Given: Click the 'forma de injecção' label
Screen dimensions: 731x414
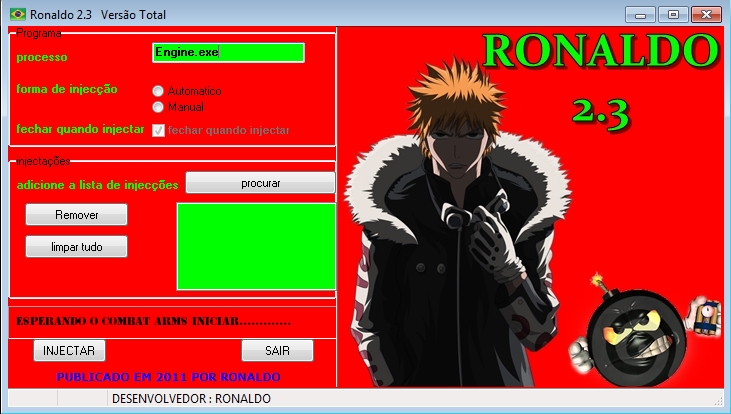Looking at the screenshot, I should pos(67,89).
